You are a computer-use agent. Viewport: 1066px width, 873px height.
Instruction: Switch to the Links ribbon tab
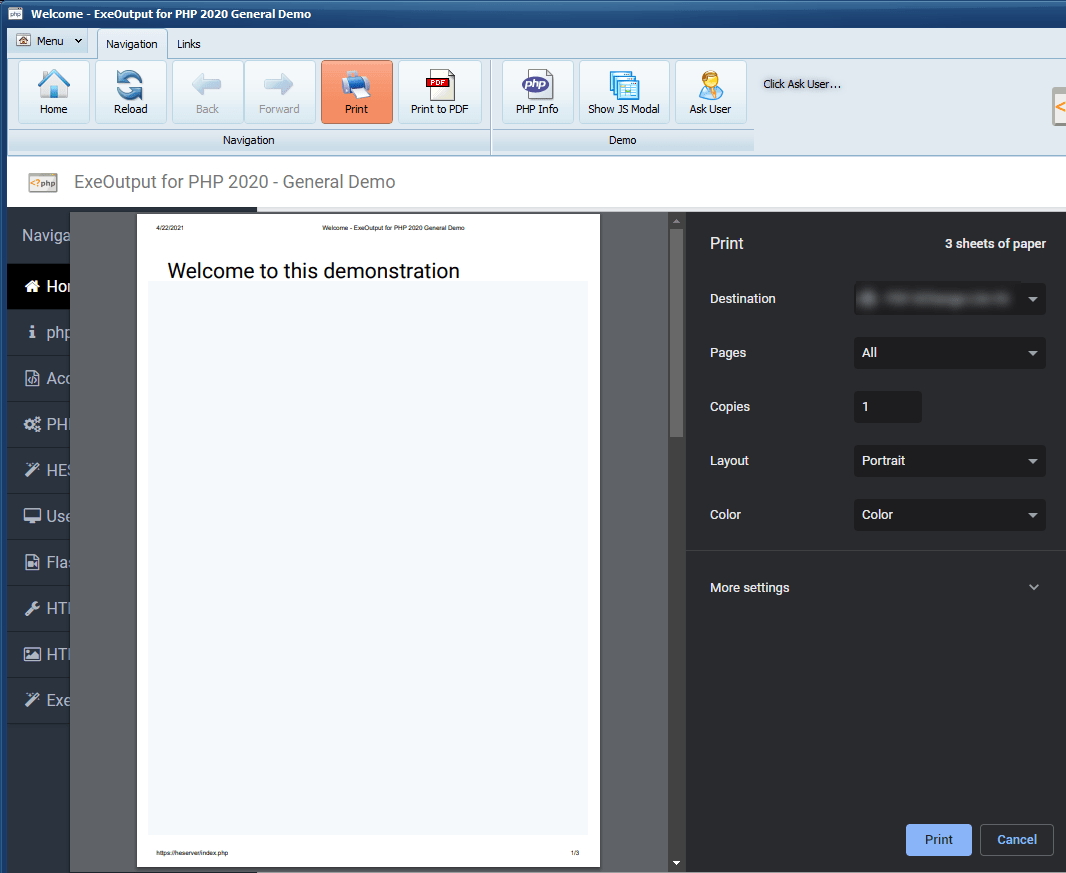tap(189, 44)
